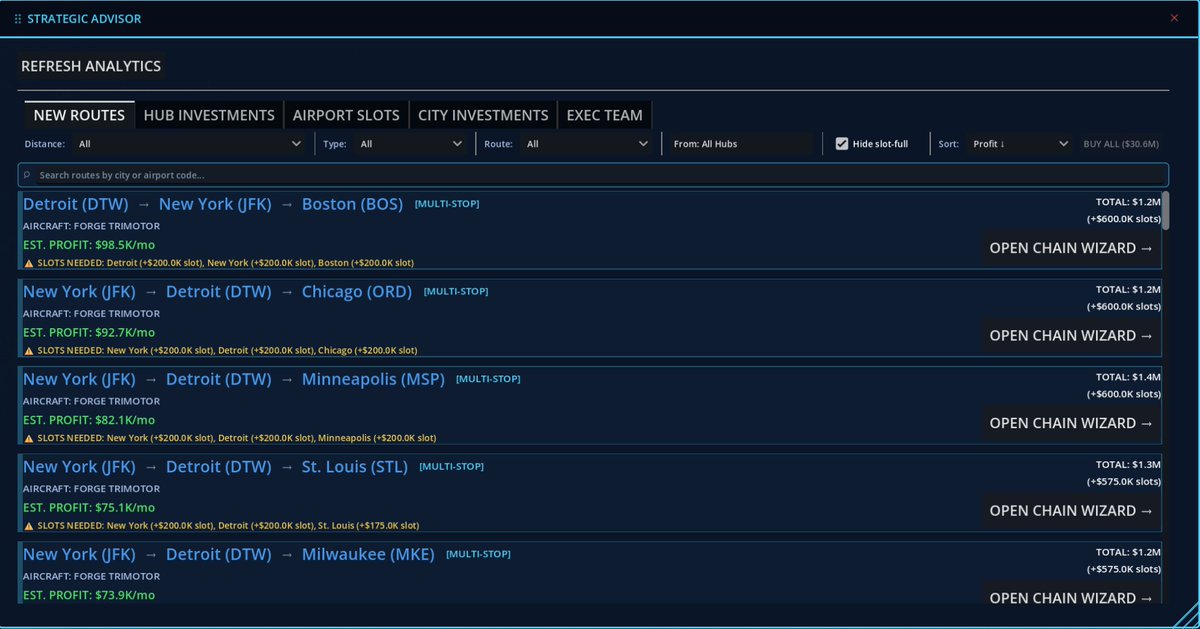Viewport: 1200px width, 629px height.
Task: Click EST. PROFIT: $75.1K/mo text
Action: coord(89,507)
